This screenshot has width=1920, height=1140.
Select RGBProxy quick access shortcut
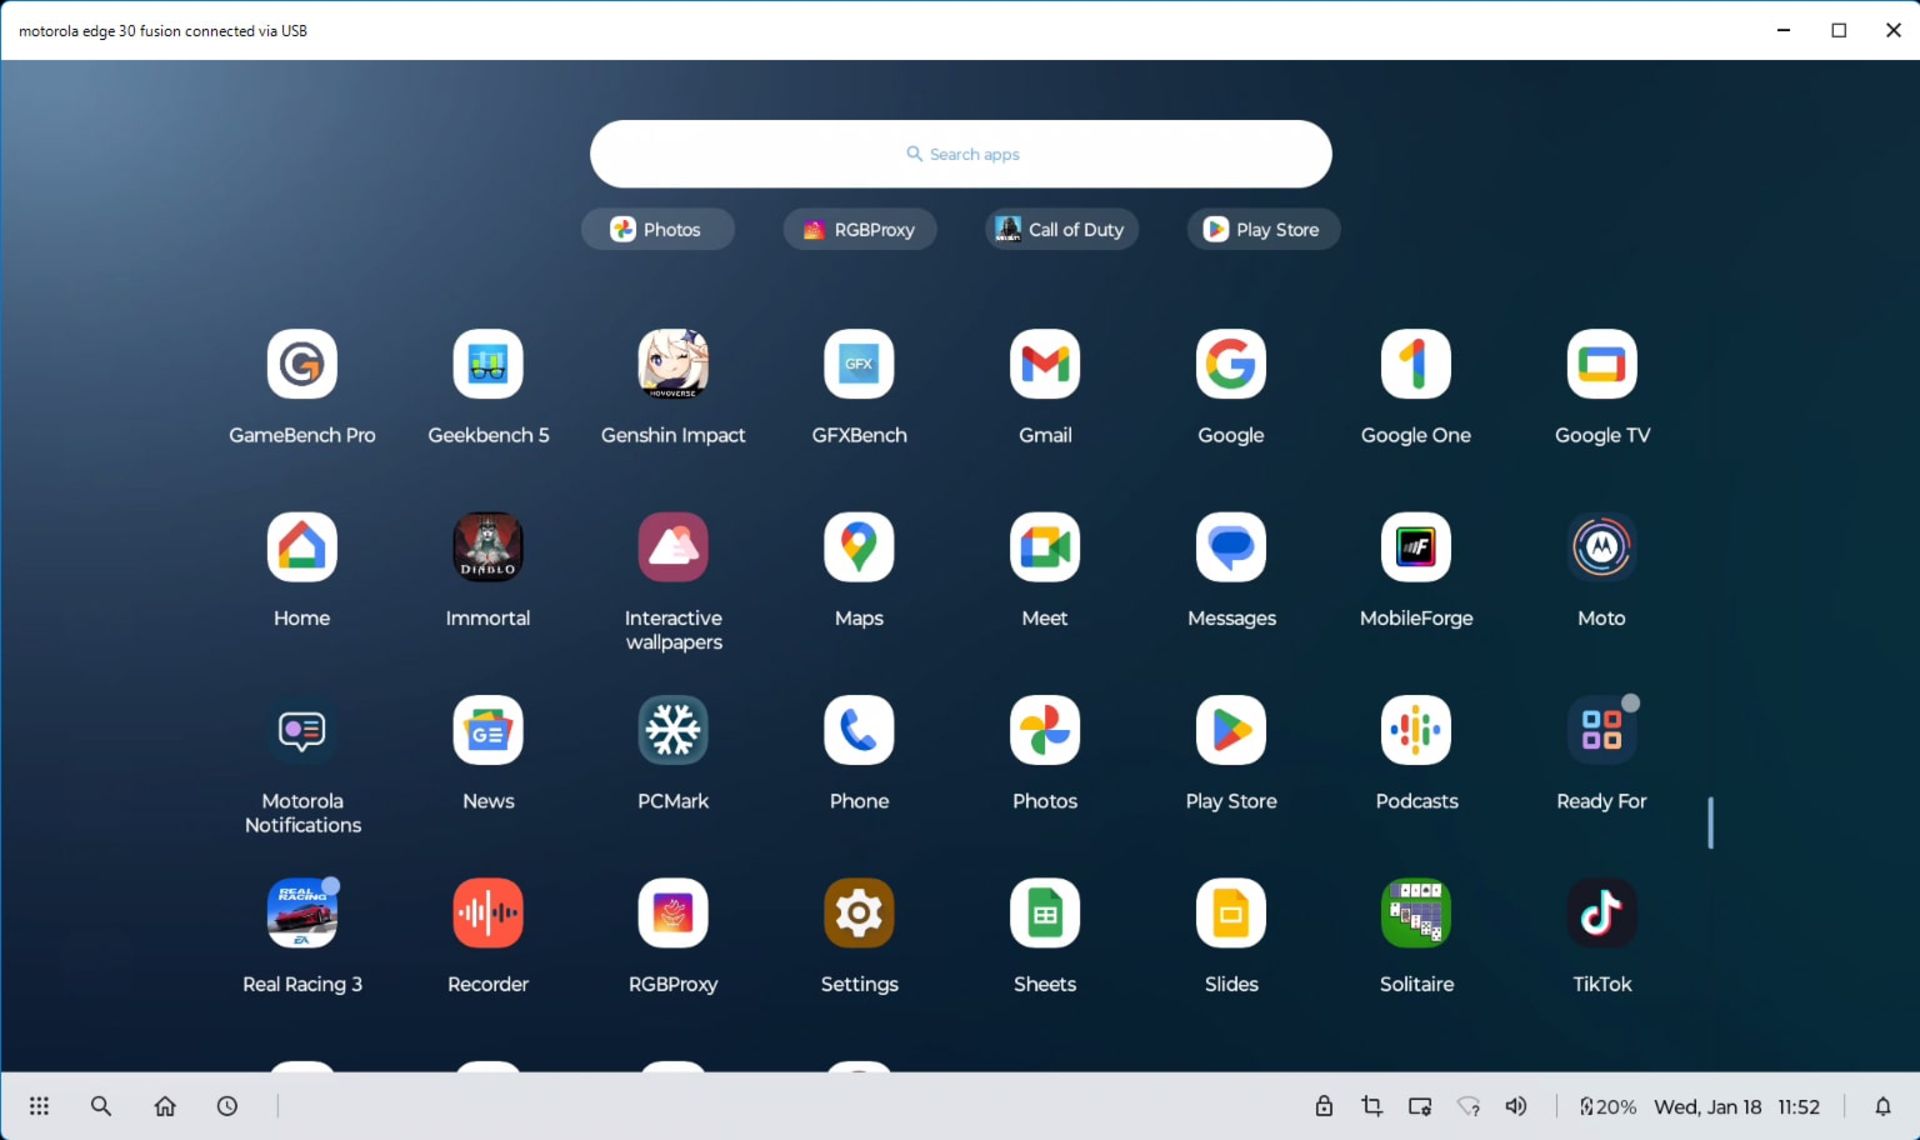(x=860, y=228)
